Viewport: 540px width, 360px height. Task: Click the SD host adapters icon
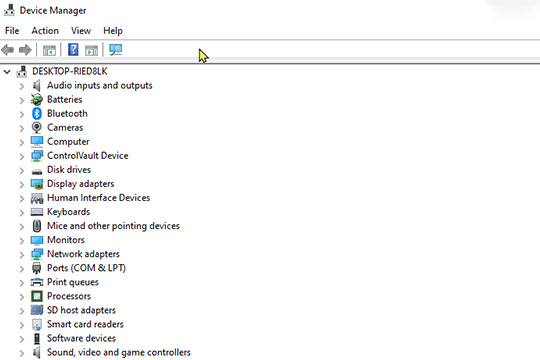coord(37,310)
